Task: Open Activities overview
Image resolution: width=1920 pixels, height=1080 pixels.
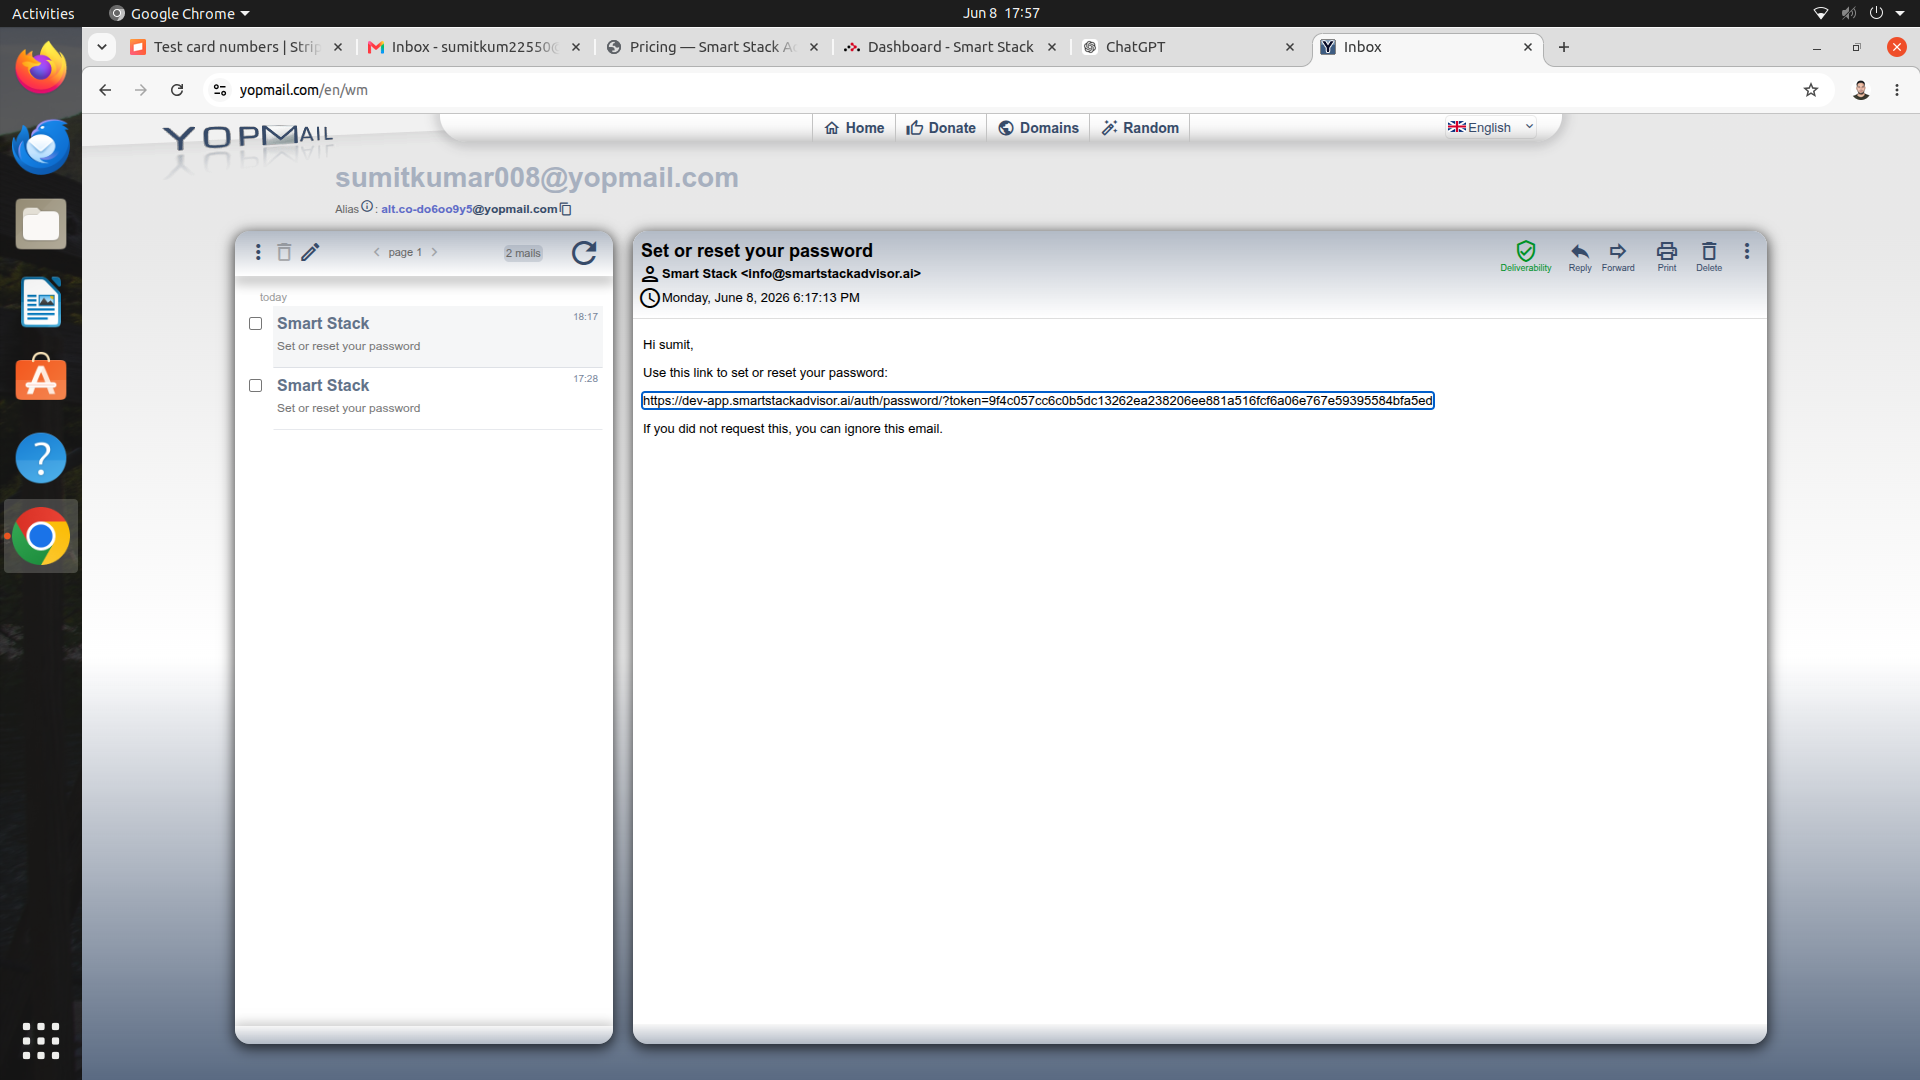Action: click(43, 14)
